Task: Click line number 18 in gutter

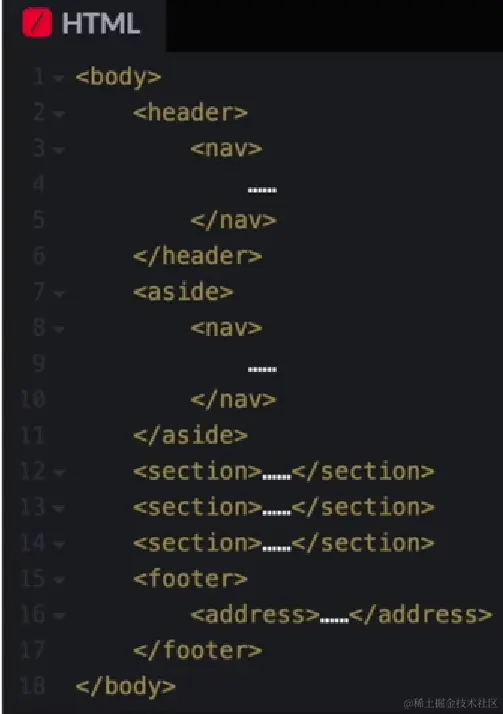Action: click(x=33, y=685)
